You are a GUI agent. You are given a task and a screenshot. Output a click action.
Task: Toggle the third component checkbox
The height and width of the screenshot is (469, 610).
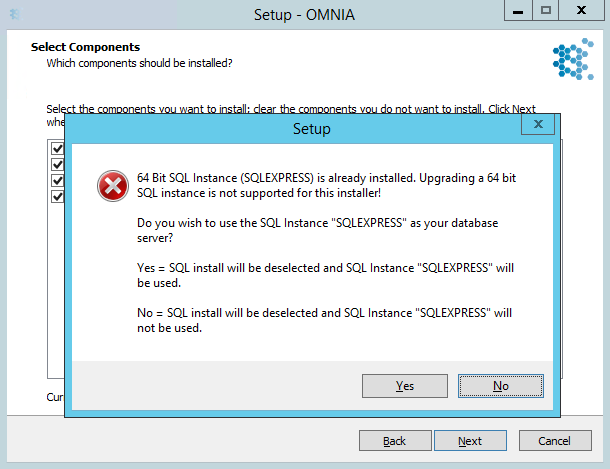[x=58, y=180]
